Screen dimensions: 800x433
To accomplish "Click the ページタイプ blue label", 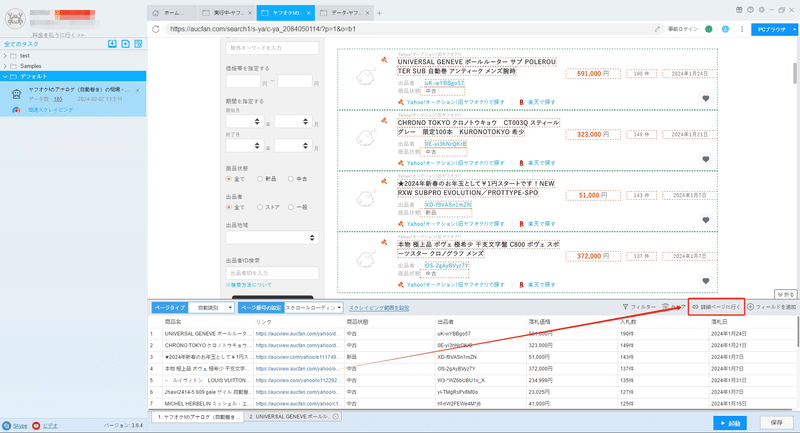I will point(170,308).
